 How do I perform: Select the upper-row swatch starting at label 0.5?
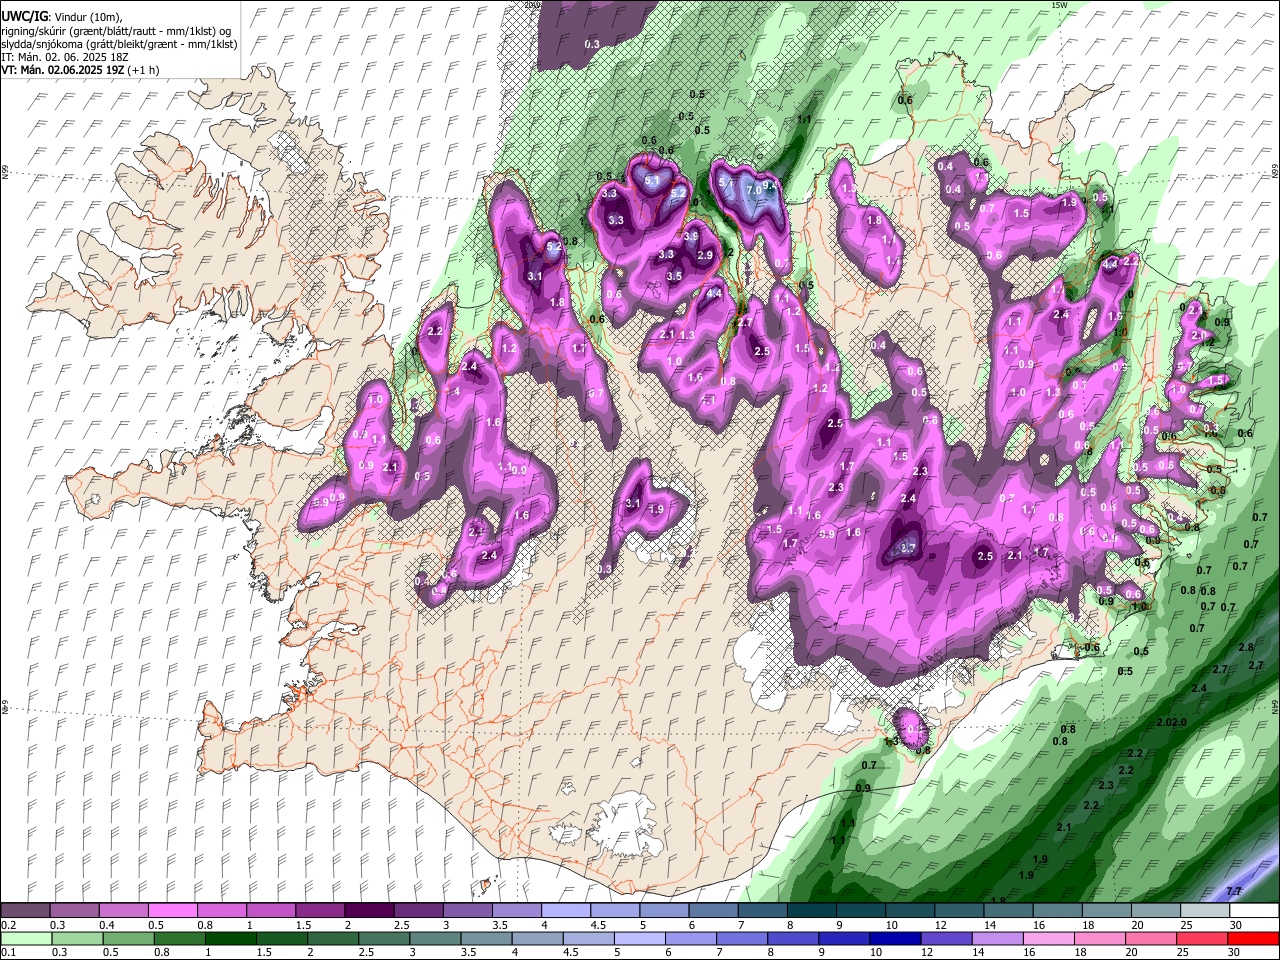point(173,910)
